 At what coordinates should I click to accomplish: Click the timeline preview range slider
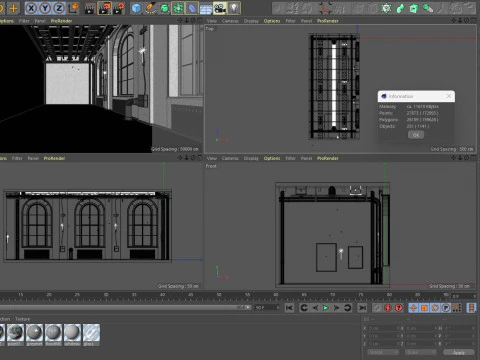tap(126, 307)
